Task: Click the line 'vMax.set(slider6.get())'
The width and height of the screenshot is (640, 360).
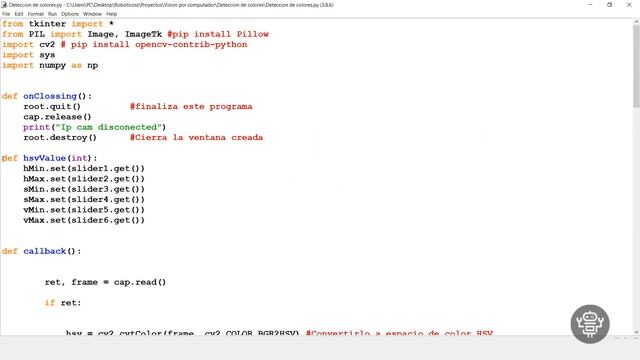Action: [84, 220]
